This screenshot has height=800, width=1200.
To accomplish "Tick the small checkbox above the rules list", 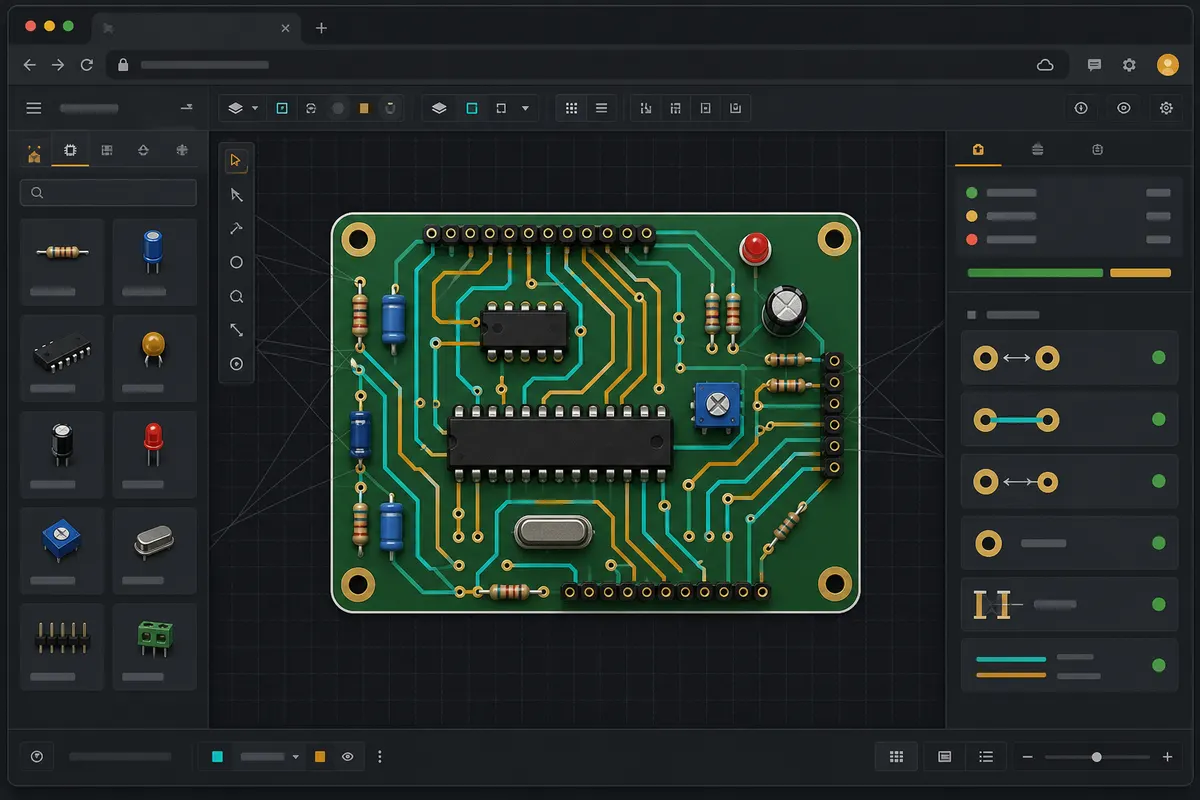I will (971, 315).
